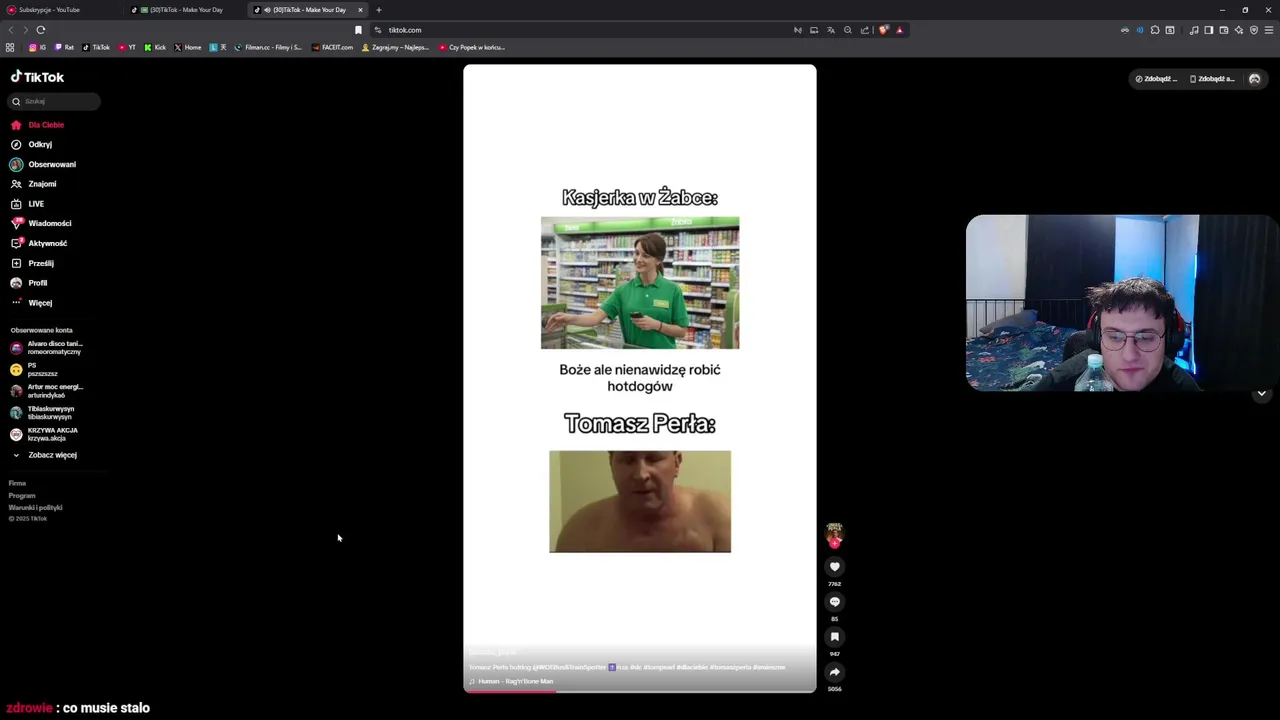Open the video comments

click(x=835, y=602)
